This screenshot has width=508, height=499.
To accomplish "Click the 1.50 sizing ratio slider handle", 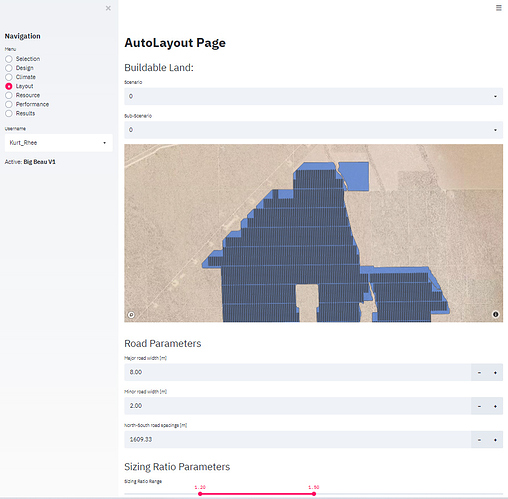I will pos(314,494).
